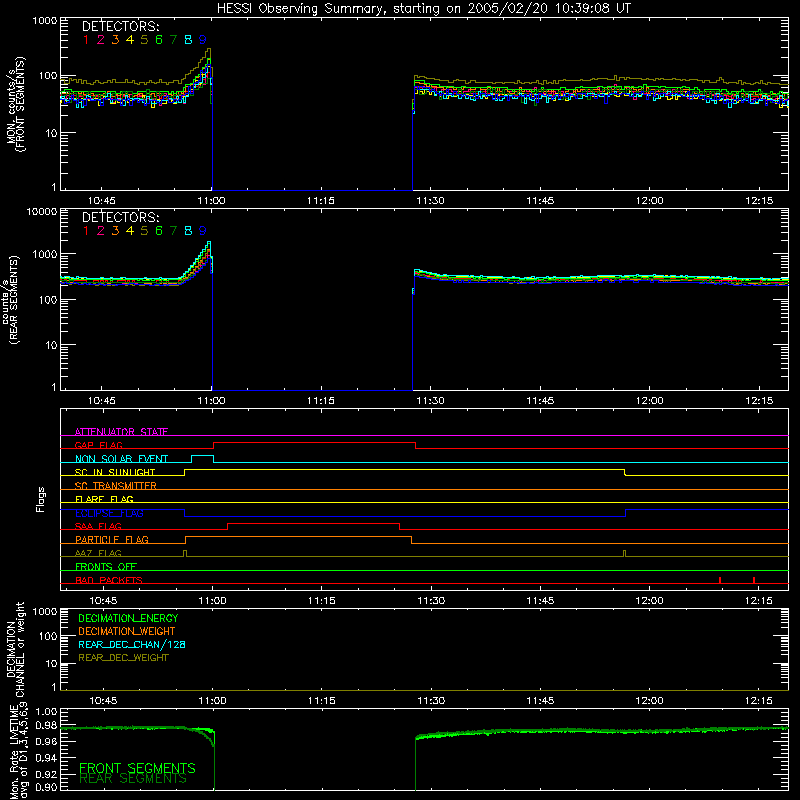Select yellow detector 4 in rear segments legend
800x800 pixels.
point(130,231)
